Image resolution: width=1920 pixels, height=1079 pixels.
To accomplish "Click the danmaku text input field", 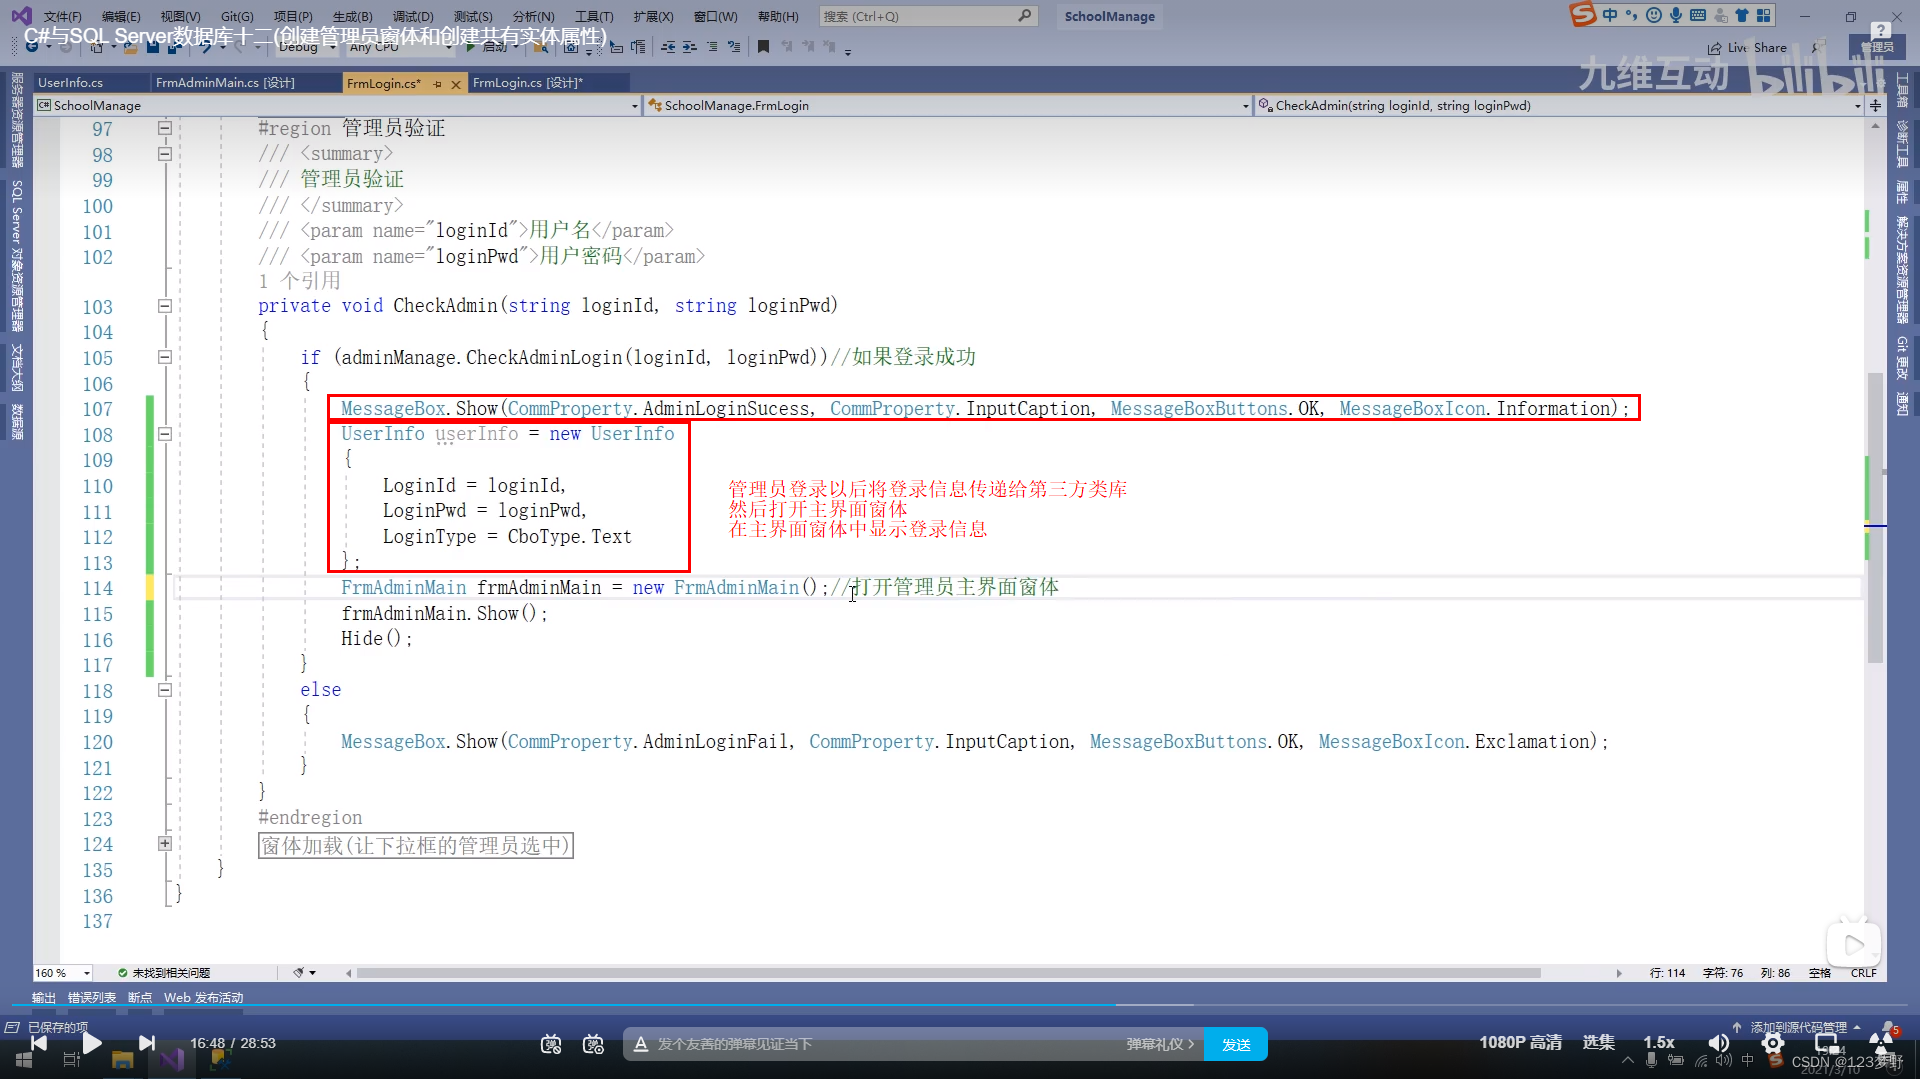I will point(880,1044).
